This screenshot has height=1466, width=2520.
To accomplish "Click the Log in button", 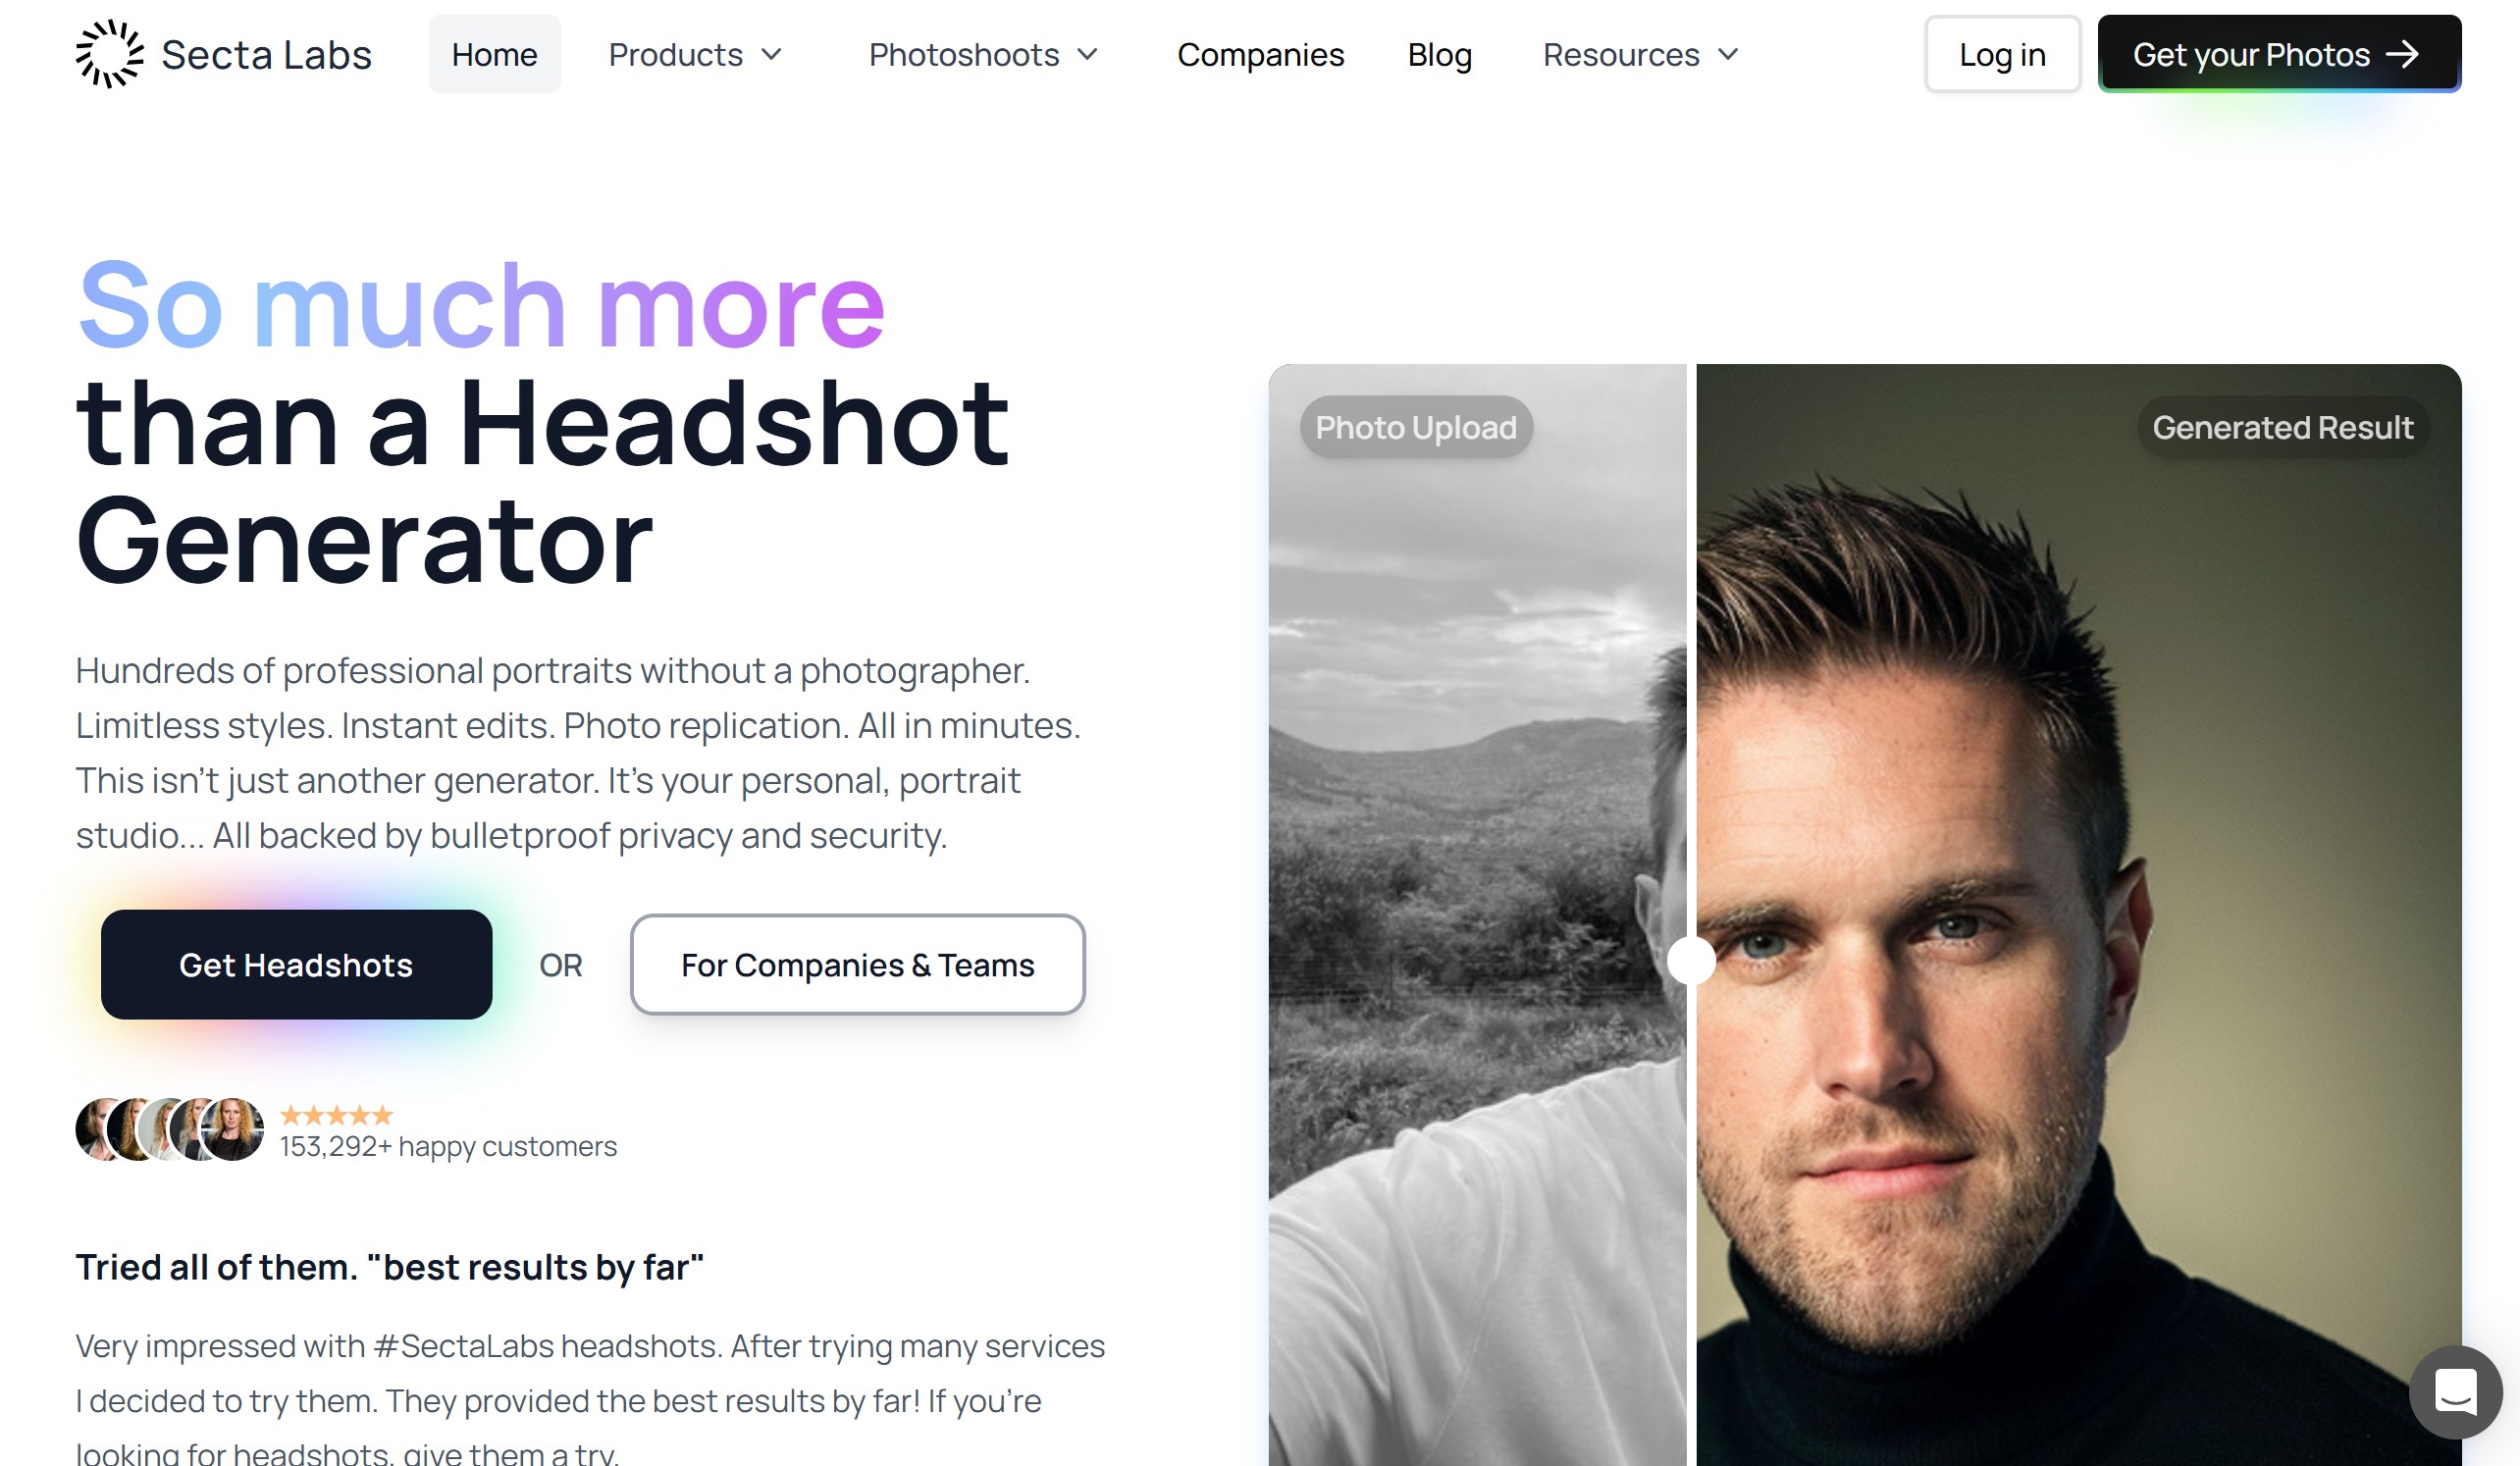I will coord(2002,54).
